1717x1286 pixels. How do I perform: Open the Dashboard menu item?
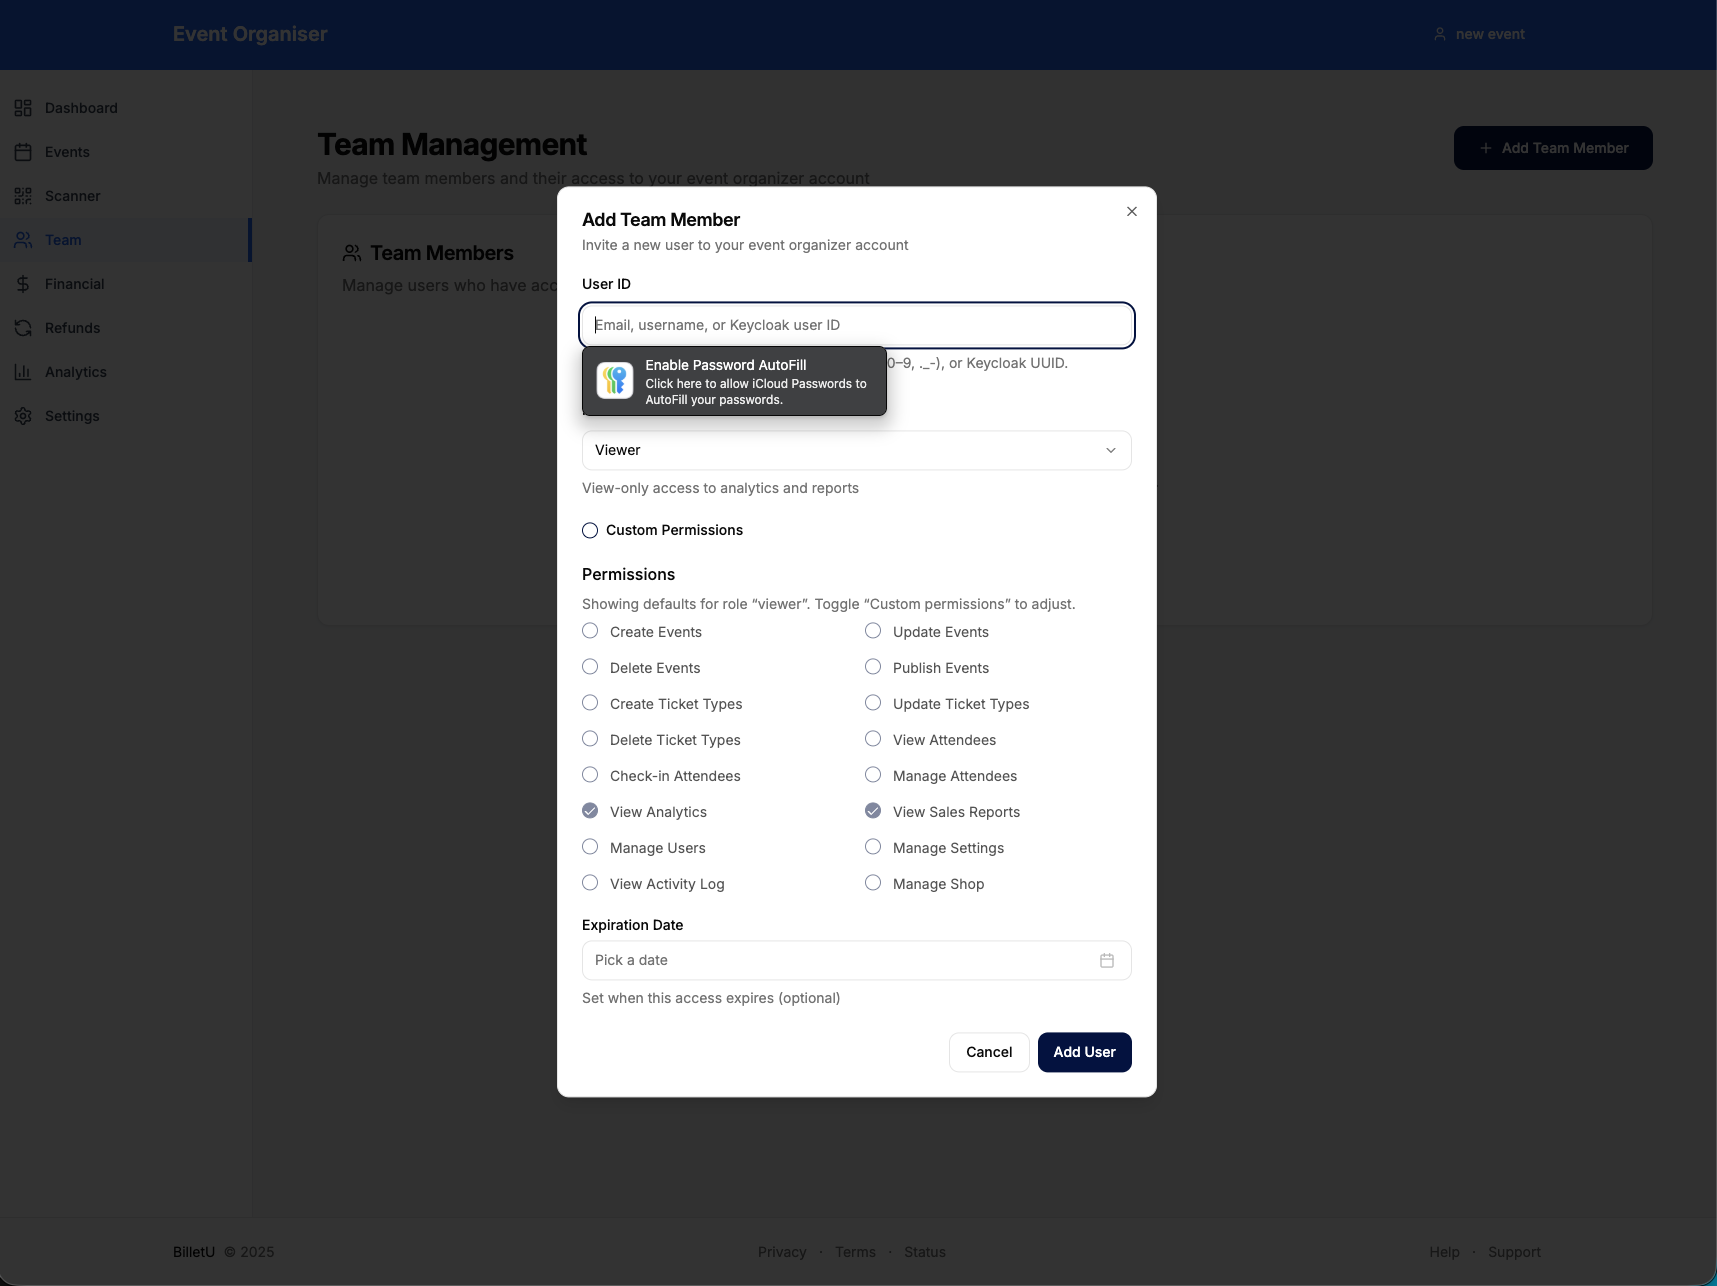pos(126,108)
